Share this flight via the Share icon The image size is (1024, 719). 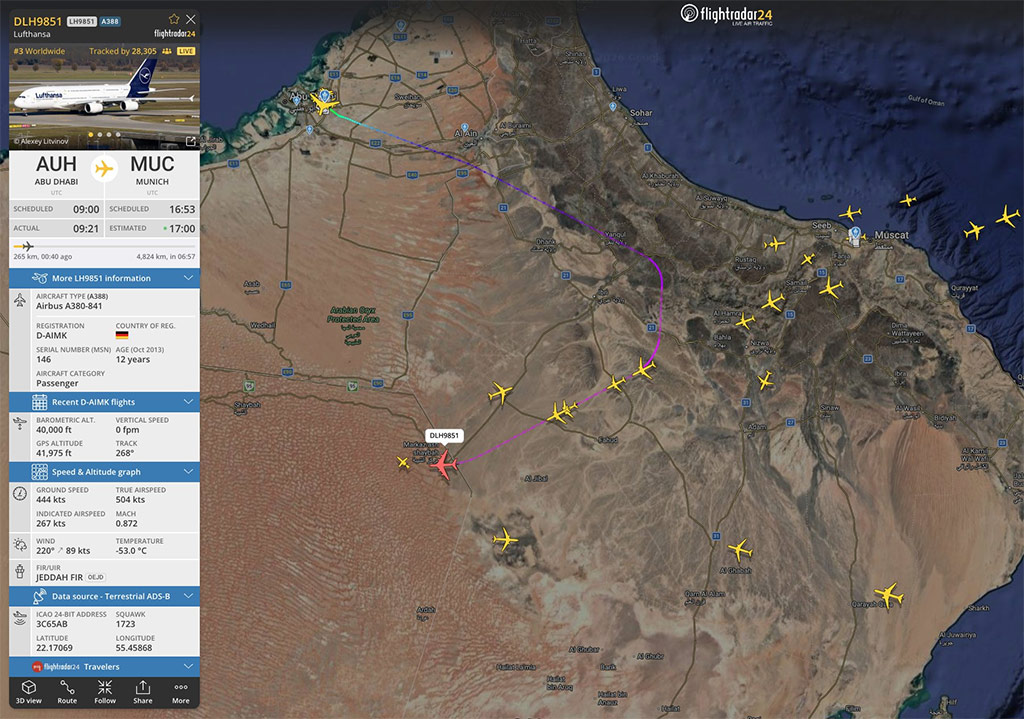[x=143, y=691]
